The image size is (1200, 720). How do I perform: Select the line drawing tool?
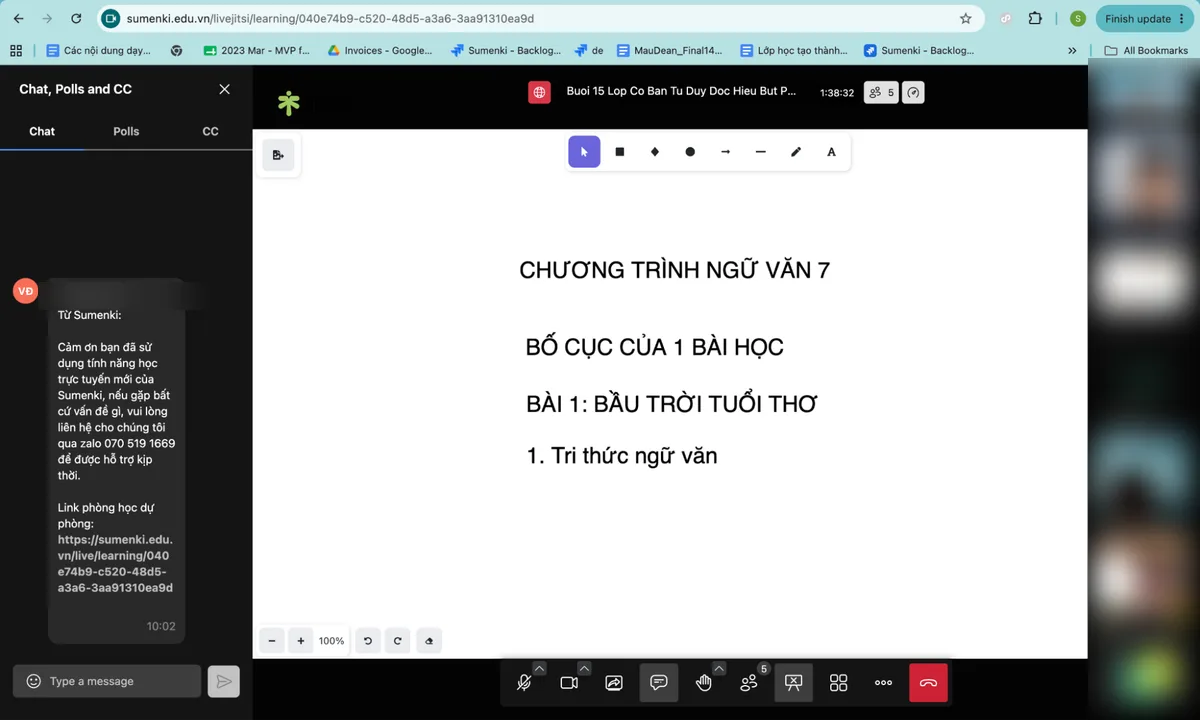(761, 152)
